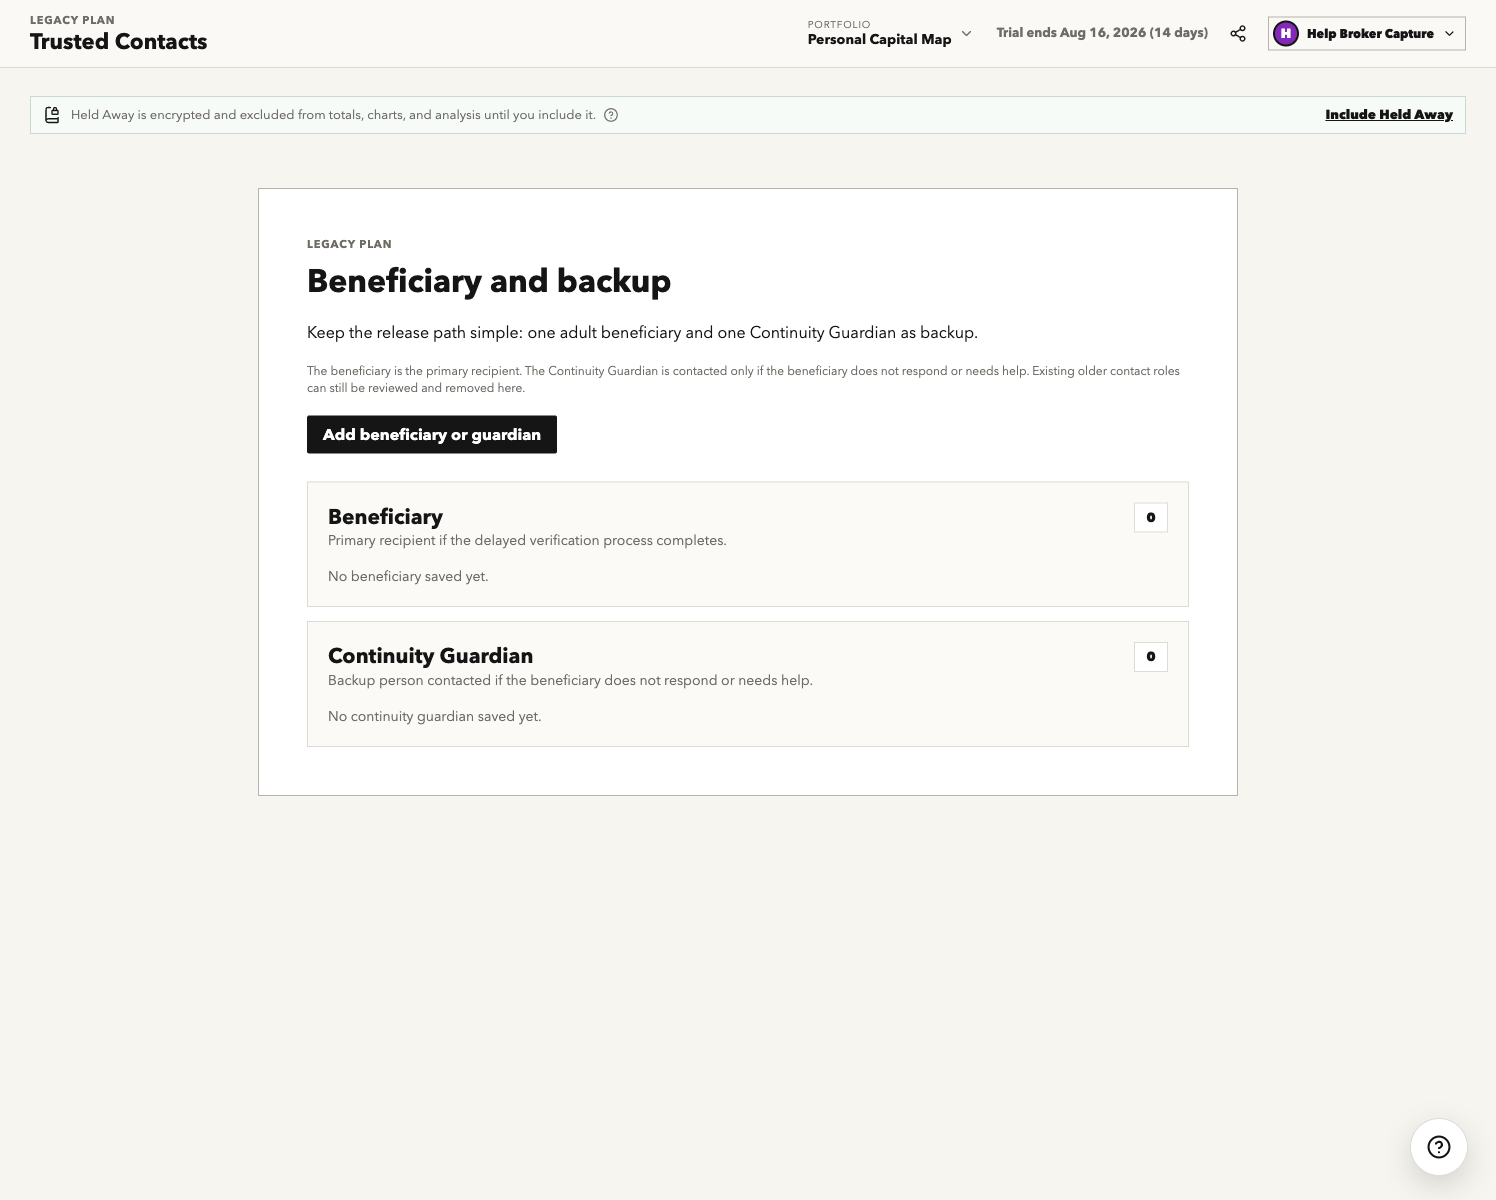
Task: Click the Beneficiary count badge
Action: [x=1150, y=517]
